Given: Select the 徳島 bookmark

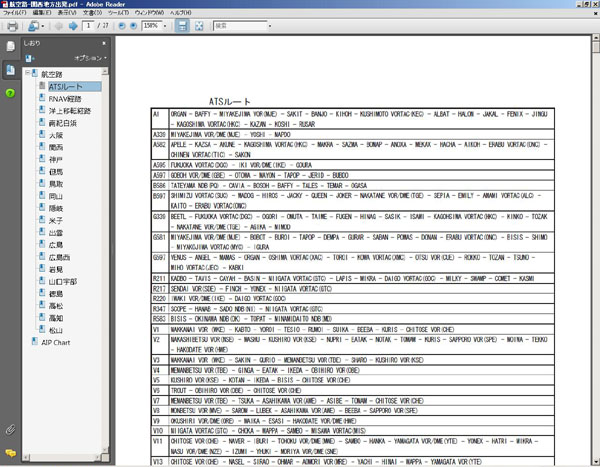Looking at the screenshot, I should [x=56, y=294].
